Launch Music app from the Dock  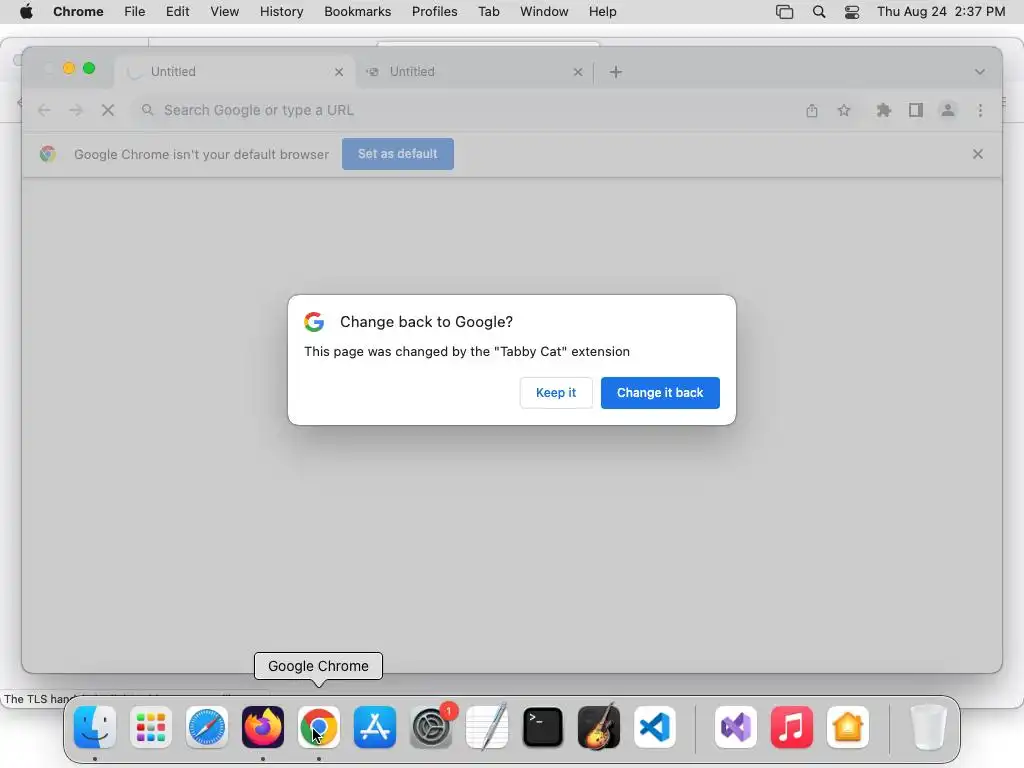click(x=792, y=727)
